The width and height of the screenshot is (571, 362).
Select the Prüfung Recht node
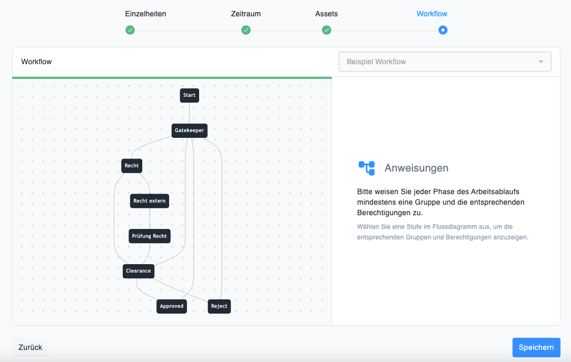point(149,236)
